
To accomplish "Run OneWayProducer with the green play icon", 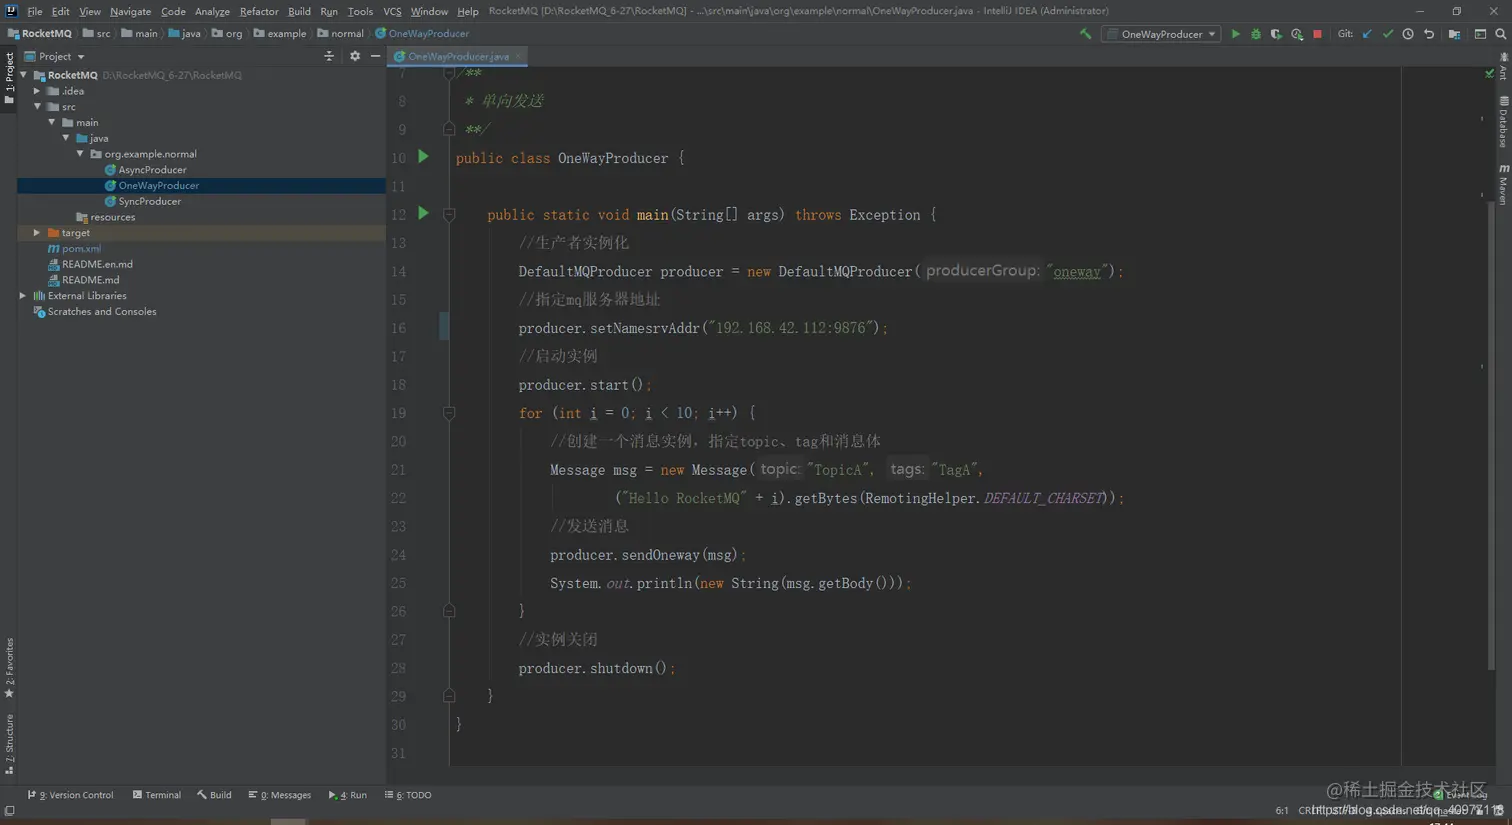I will click(x=1235, y=34).
